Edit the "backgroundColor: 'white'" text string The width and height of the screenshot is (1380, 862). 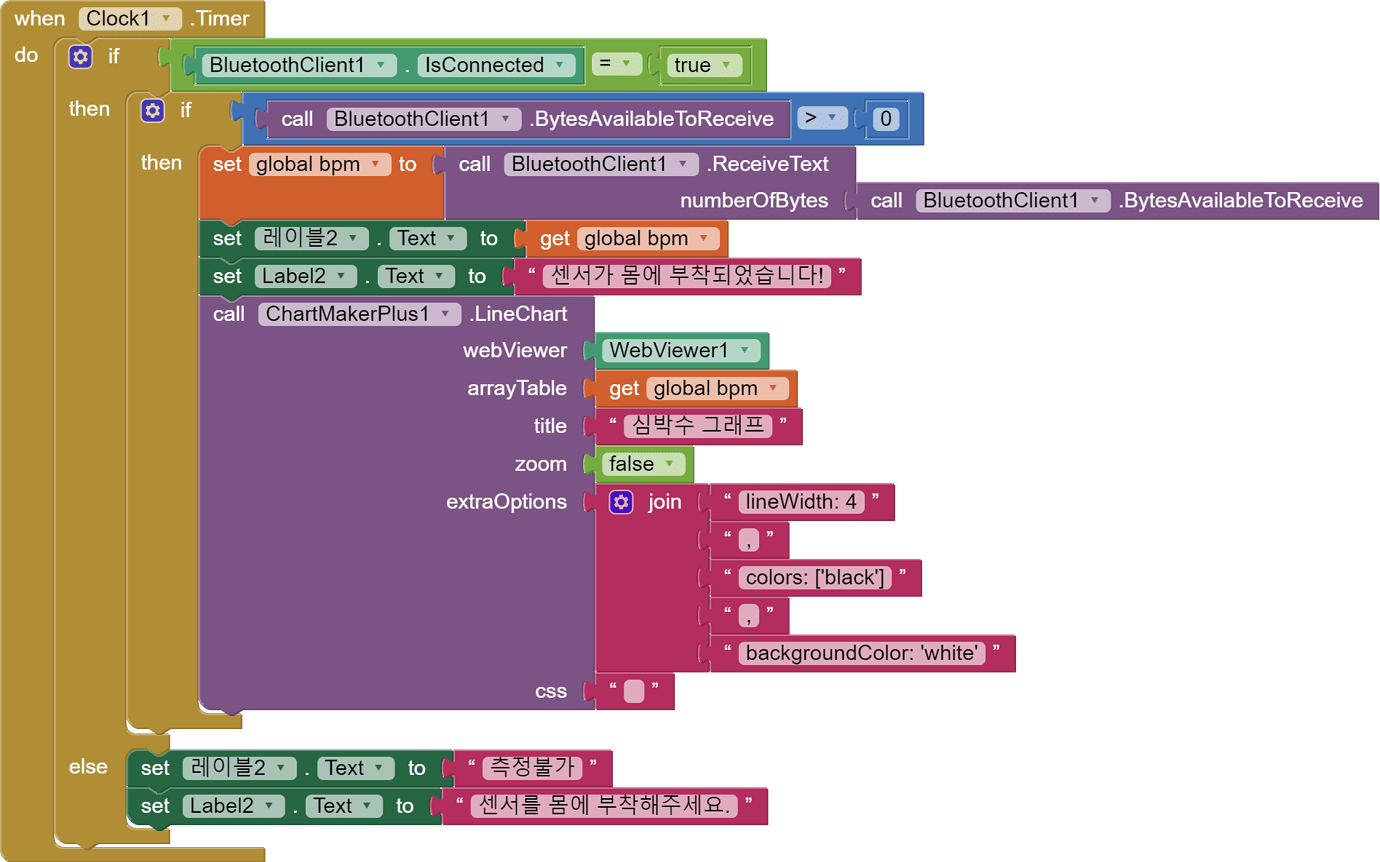pyautogui.click(x=861, y=654)
